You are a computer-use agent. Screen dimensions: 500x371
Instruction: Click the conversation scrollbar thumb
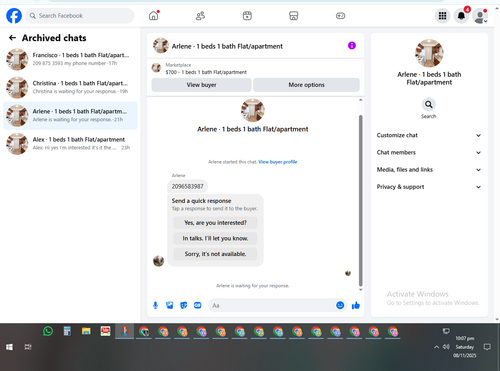pos(360,201)
